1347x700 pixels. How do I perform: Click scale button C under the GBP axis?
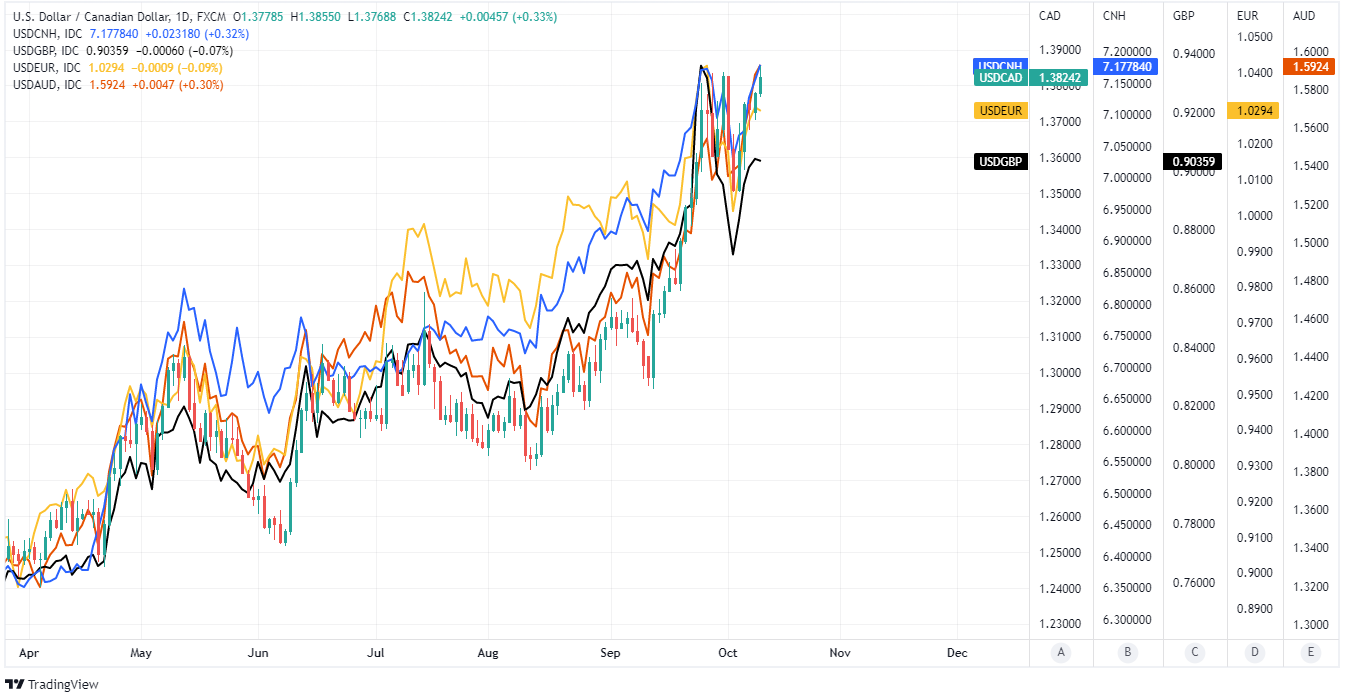[x=1194, y=653]
